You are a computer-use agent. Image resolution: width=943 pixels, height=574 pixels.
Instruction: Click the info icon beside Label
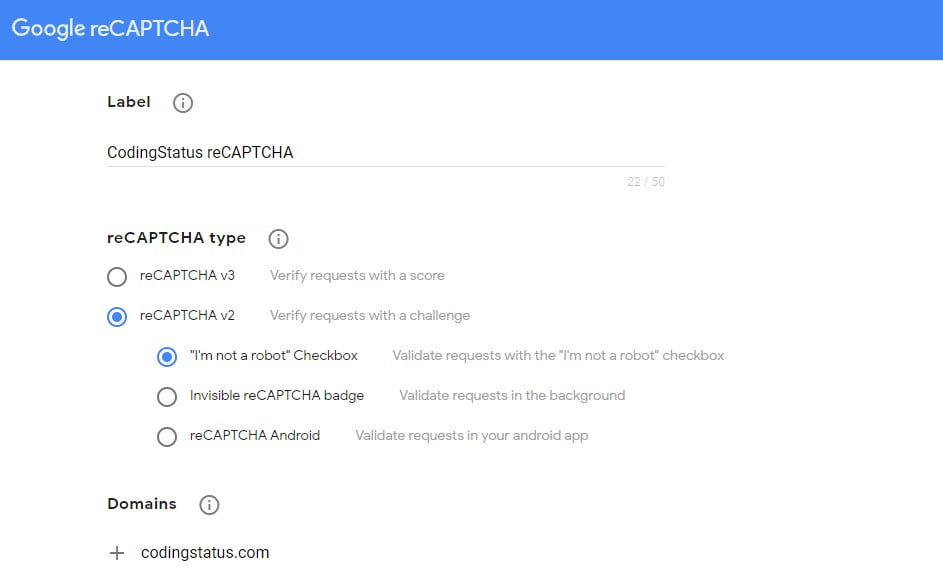tap(183, 102)
